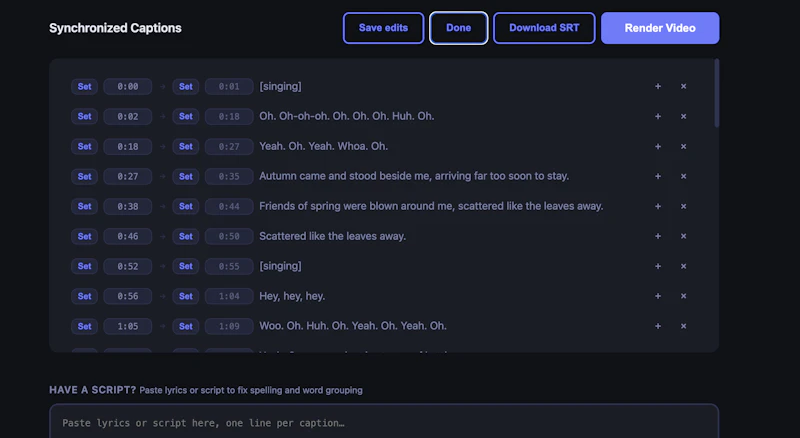Edit caption text 'Hey, hey, hey.'
The image size is (800, 438).
(292, 296)
